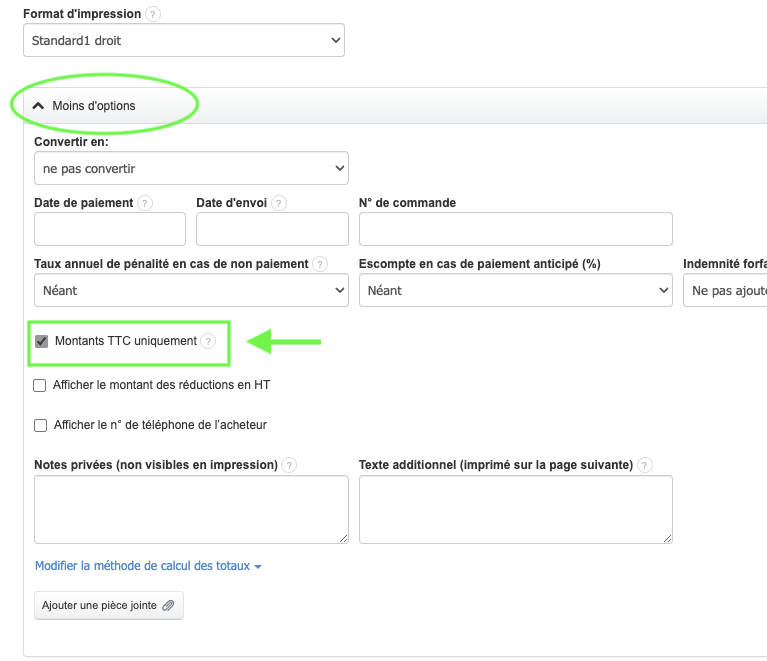
Task: Open the Convertir en dropdown
Action: pos(191,169)
